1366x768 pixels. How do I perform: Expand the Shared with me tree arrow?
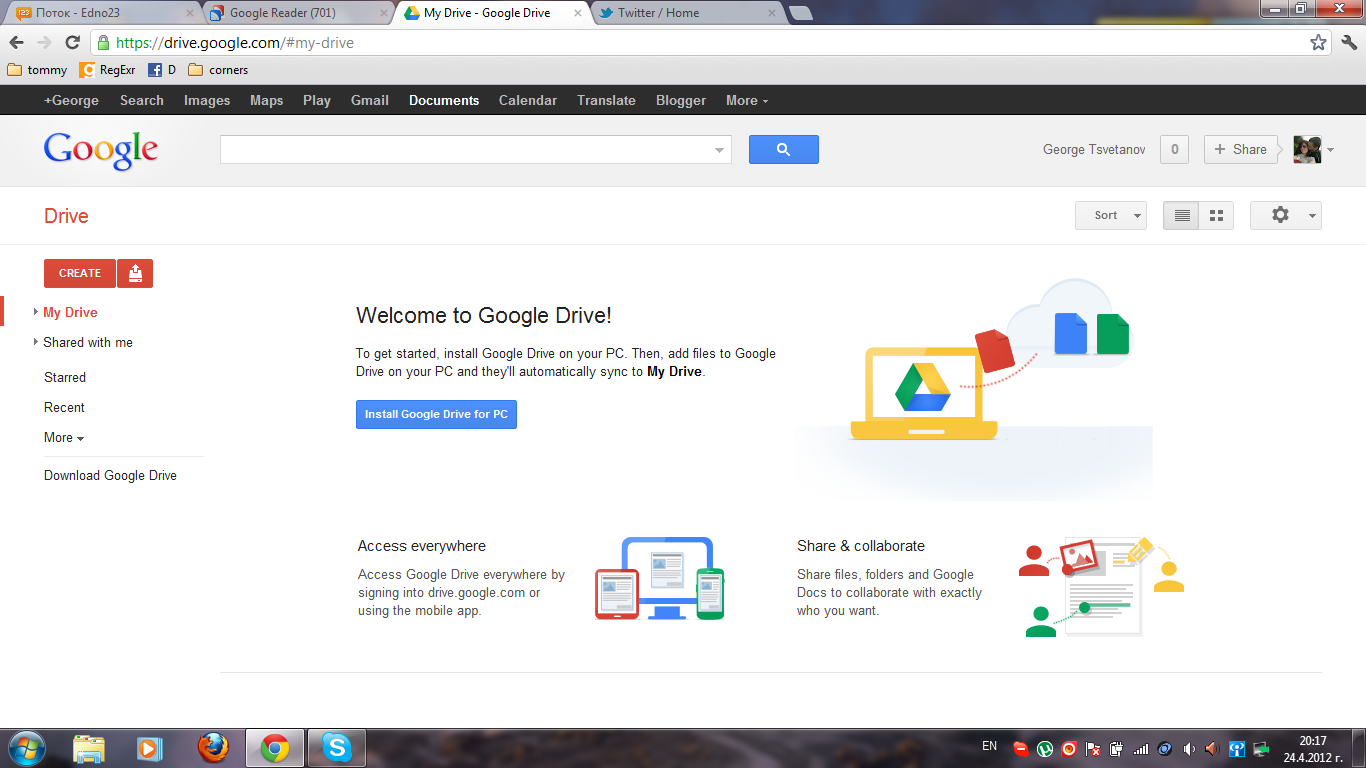coord(36,342)
